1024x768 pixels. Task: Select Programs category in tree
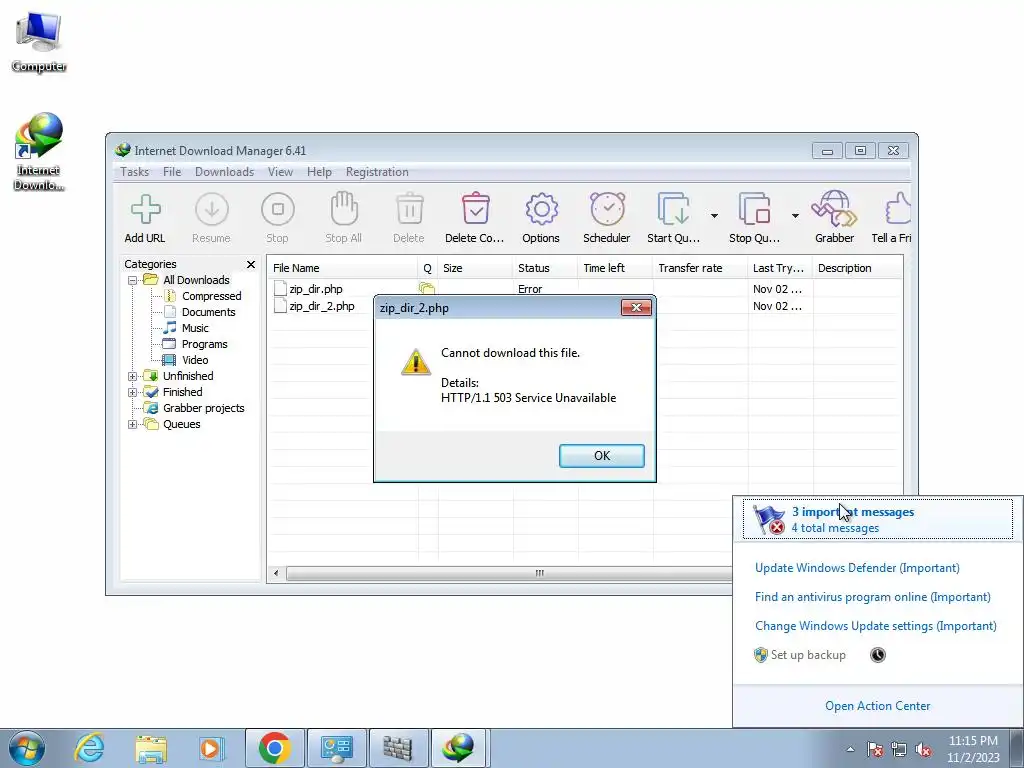[x=204, y=344]
